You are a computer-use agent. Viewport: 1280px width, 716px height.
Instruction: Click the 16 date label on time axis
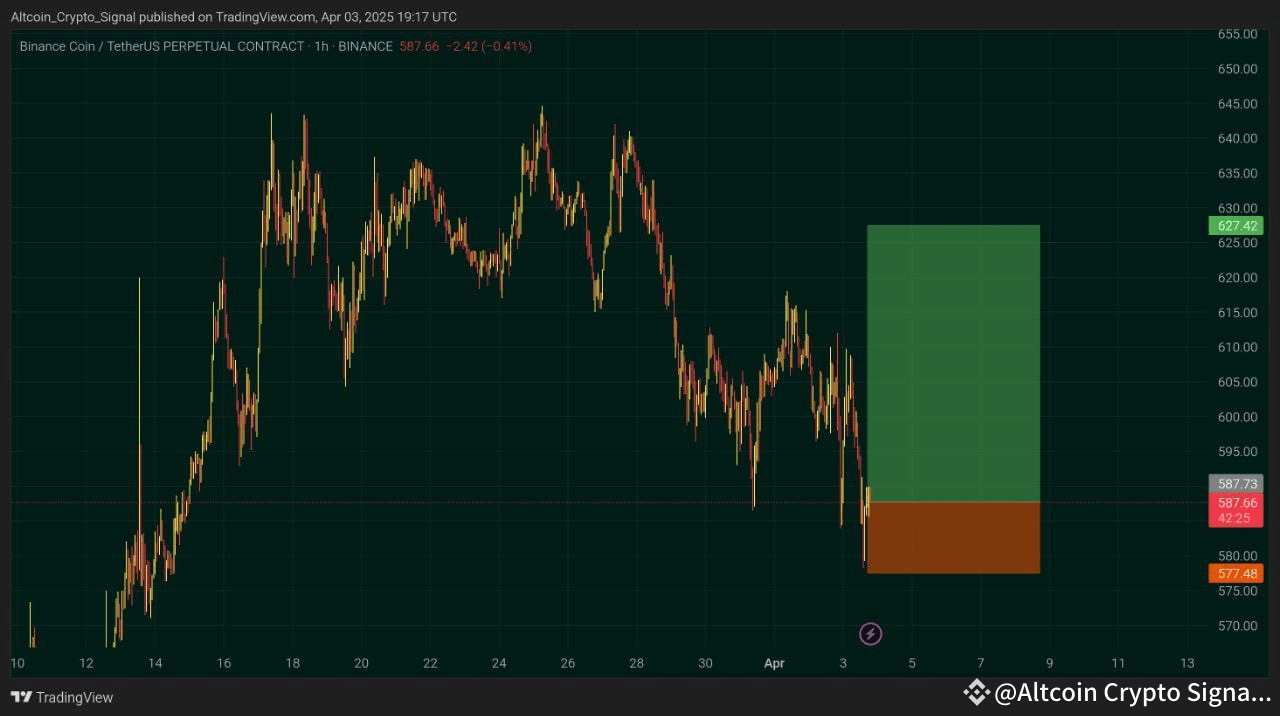coord(224,663)
